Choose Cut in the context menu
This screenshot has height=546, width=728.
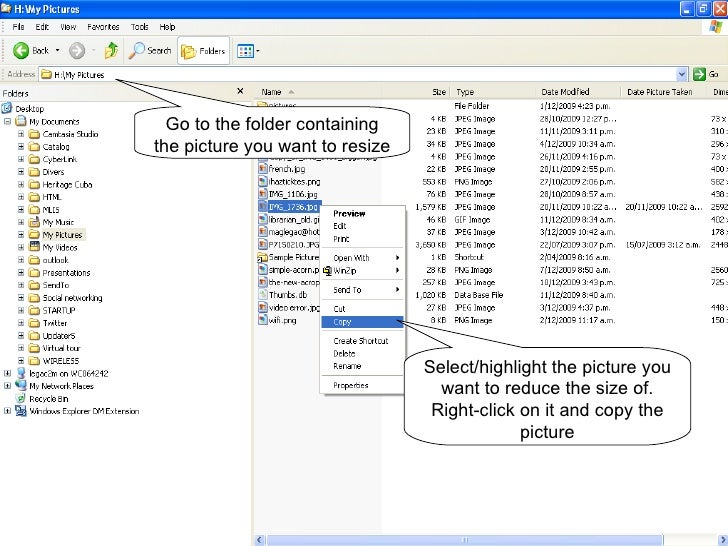click(x=362, y=309)
